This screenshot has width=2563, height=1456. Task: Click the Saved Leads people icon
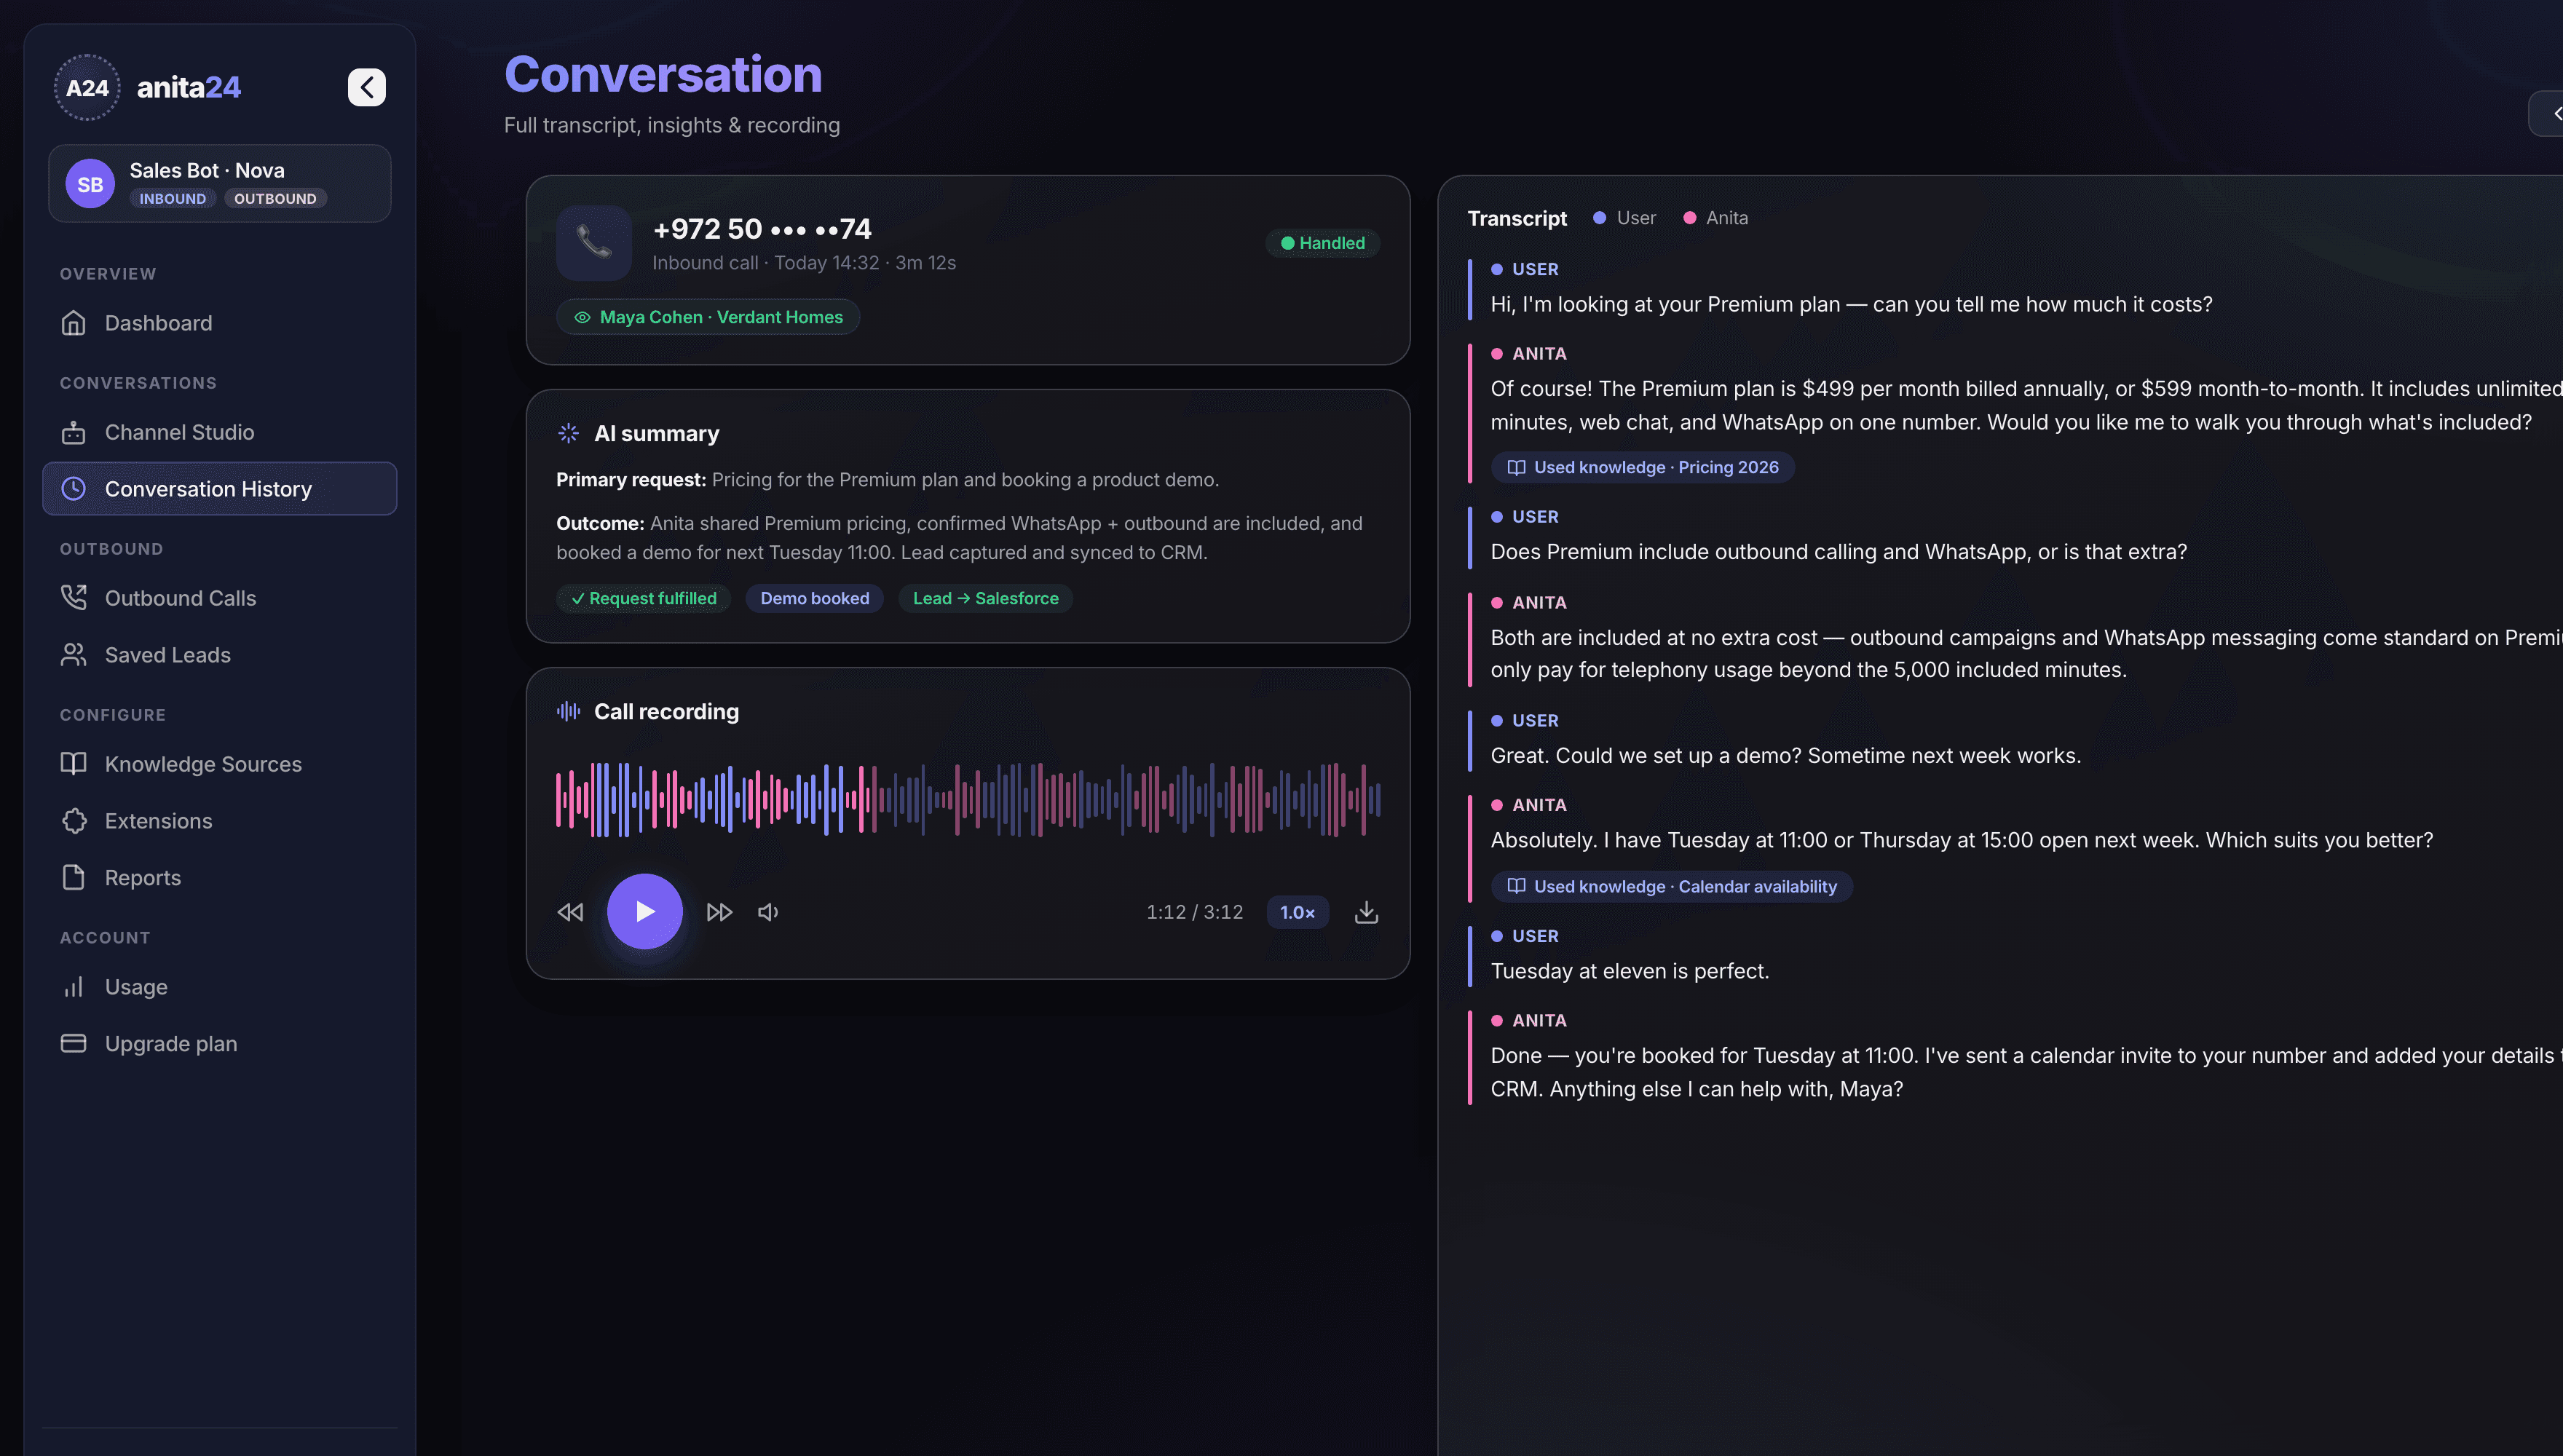[73, 655]
